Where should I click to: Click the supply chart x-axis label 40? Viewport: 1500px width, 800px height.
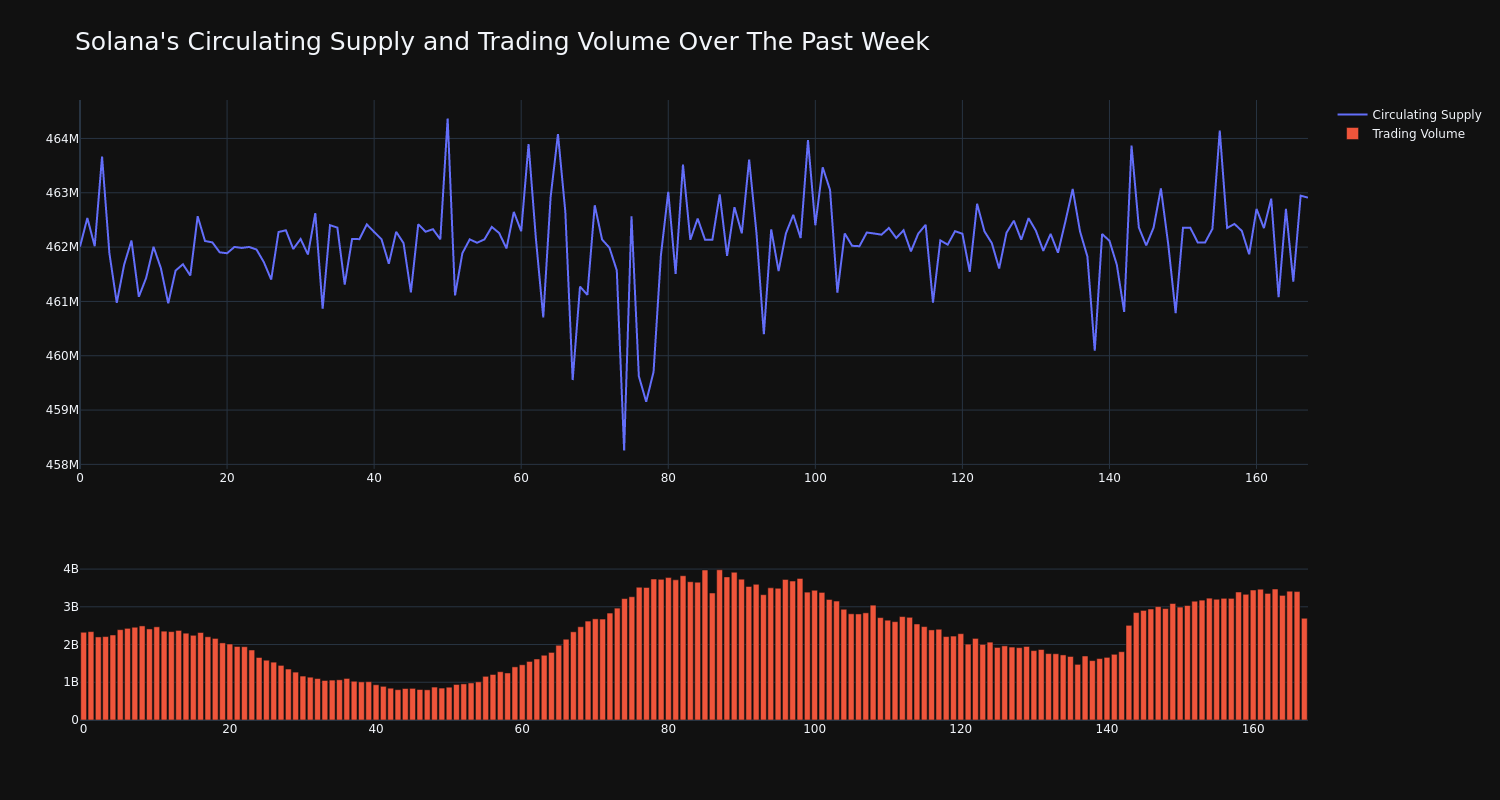tap(374, 478)
